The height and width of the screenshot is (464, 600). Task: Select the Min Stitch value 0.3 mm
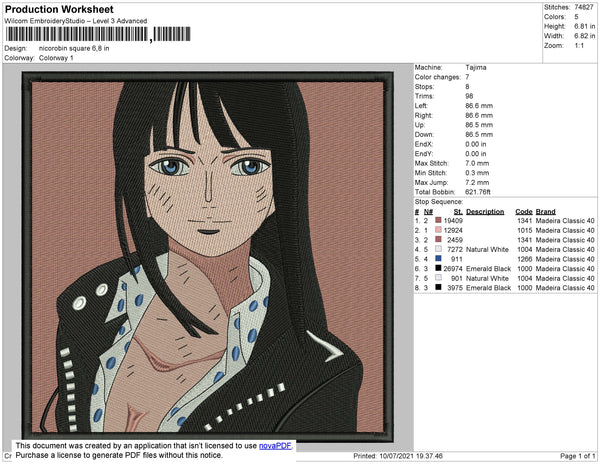pyautogui.click(x=477, y=173)
